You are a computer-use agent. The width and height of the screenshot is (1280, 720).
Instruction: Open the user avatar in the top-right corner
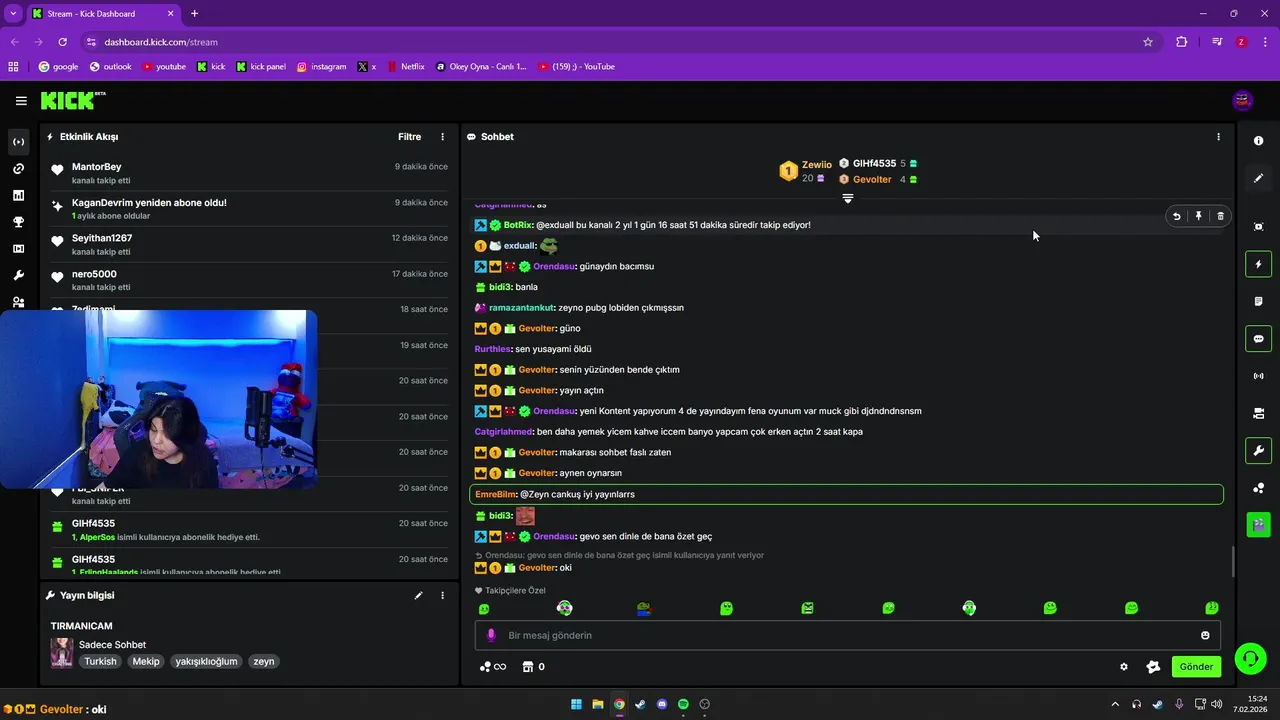[x=1243, y=100]
